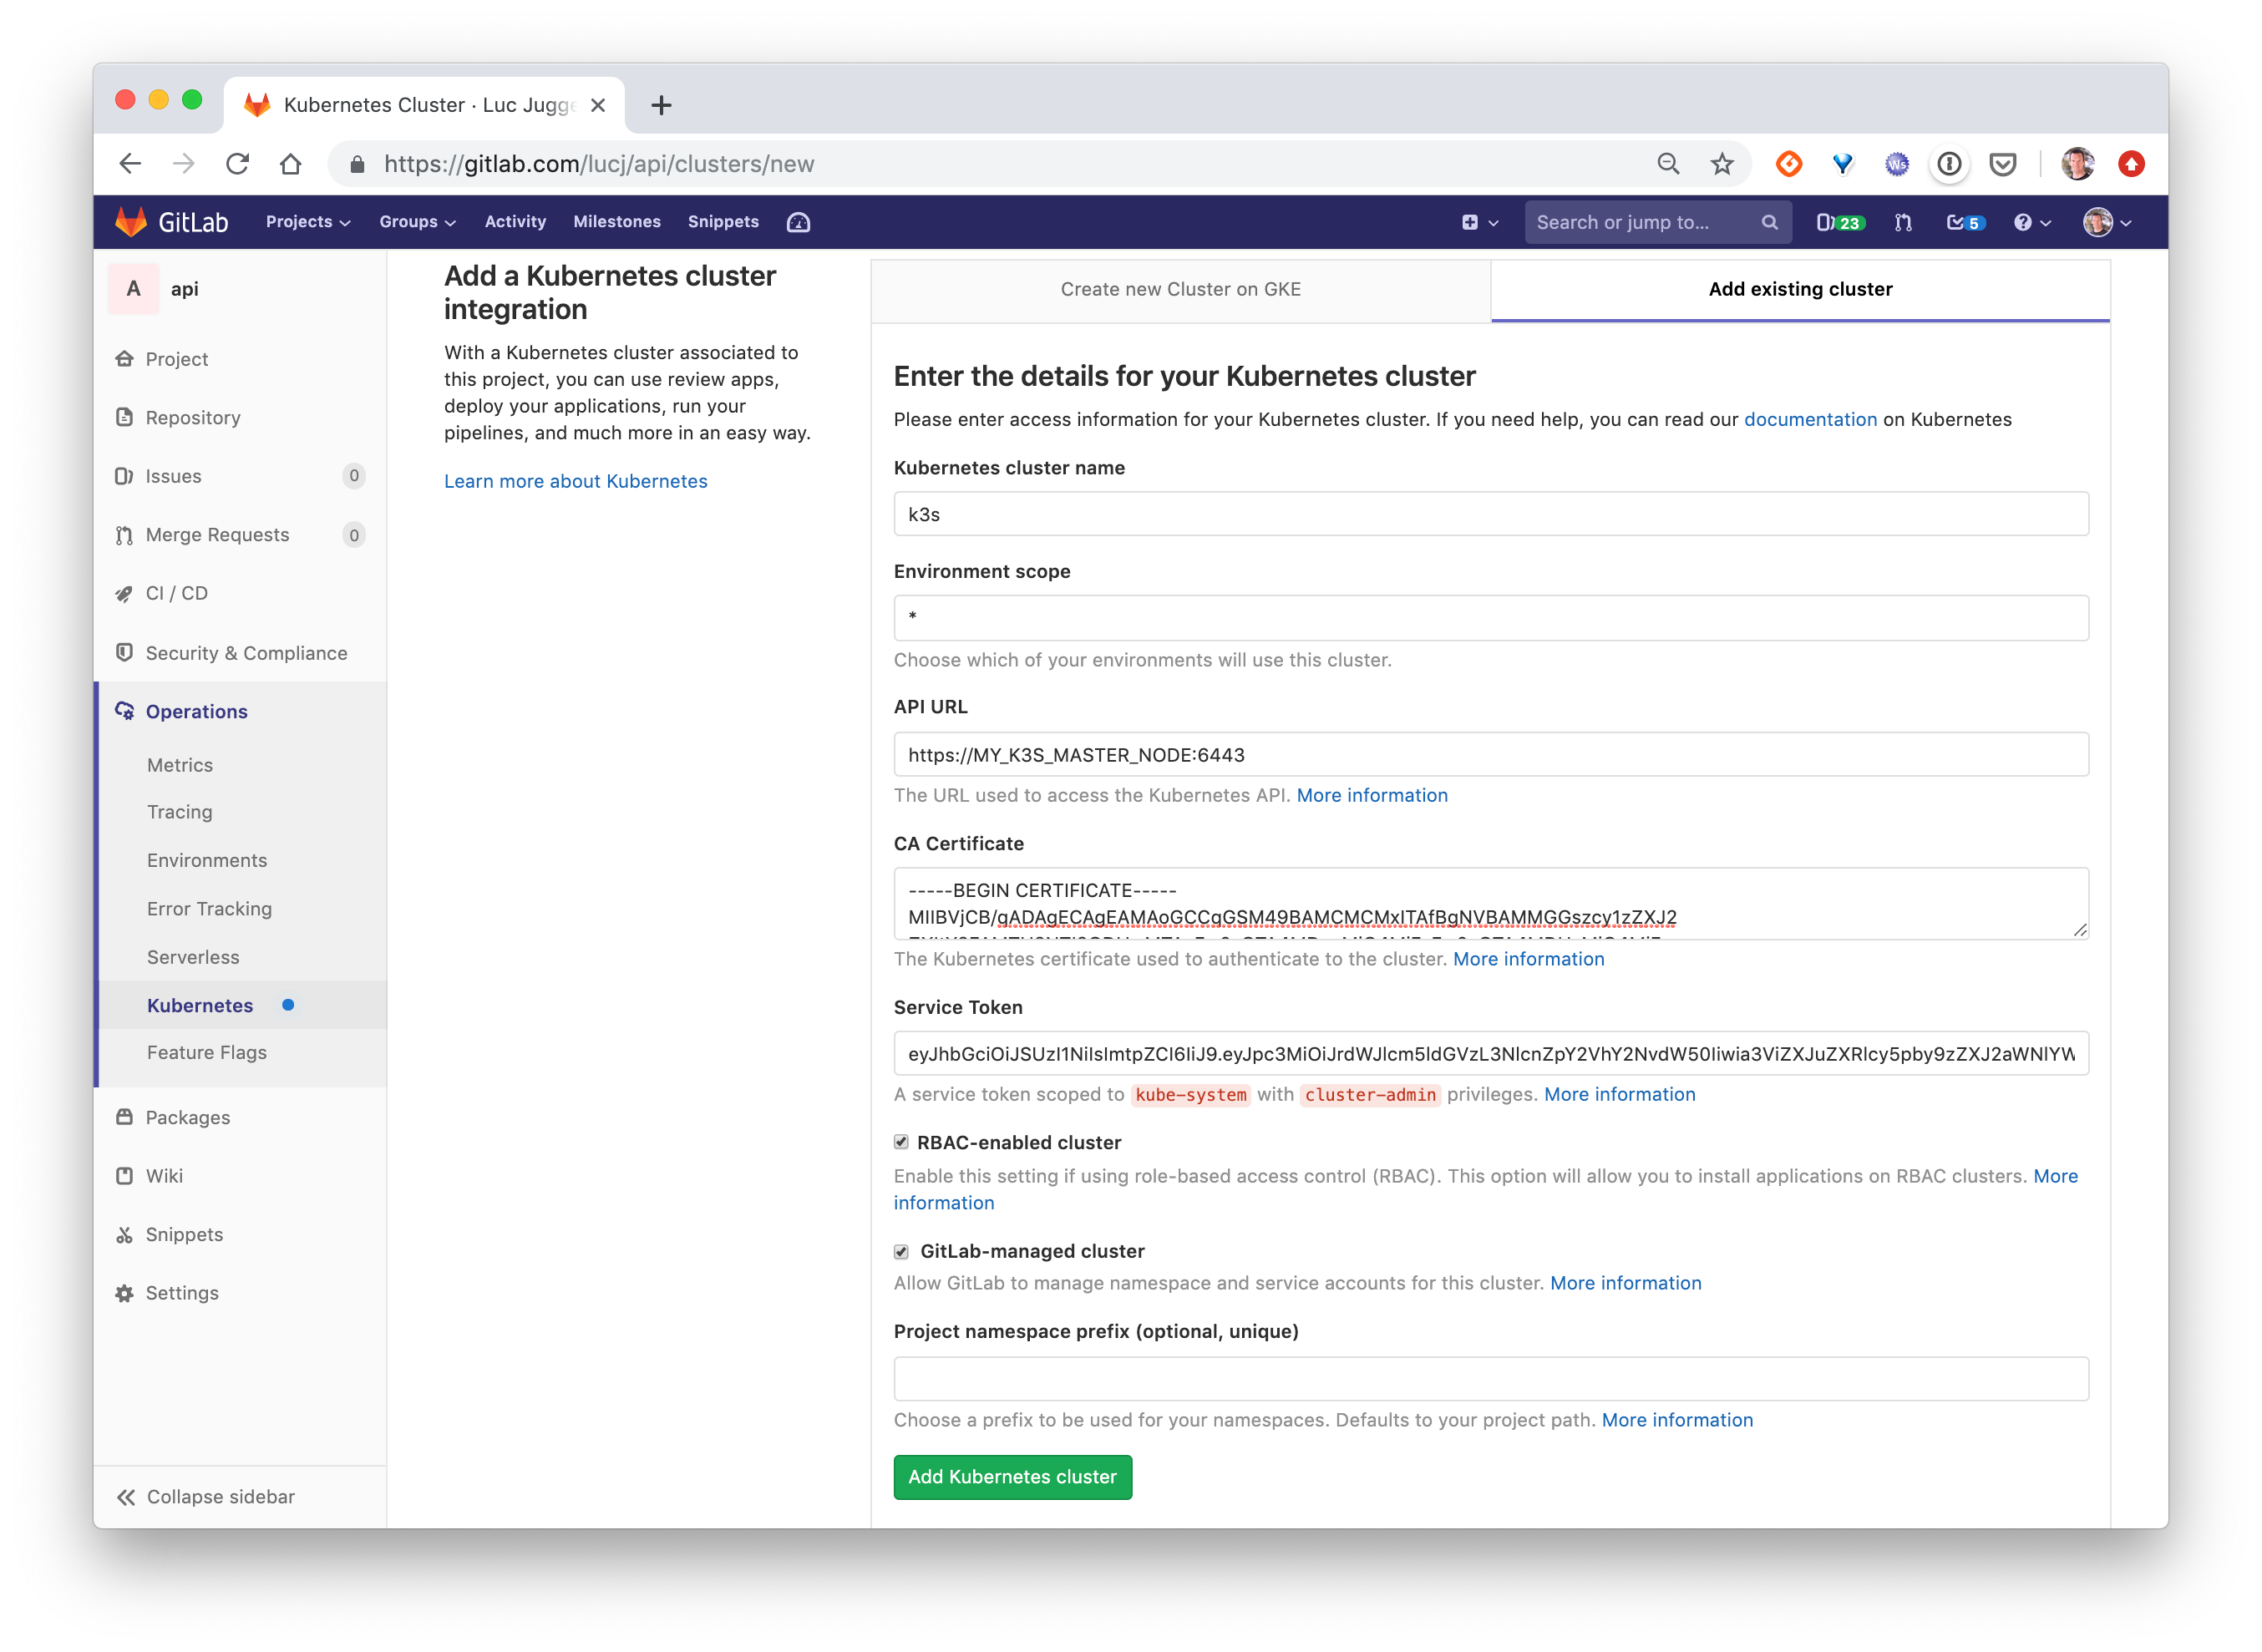This screenshot has width=2262, height=1652.
Task: Open the help question mark dropdown
Action: [2031, 222]
